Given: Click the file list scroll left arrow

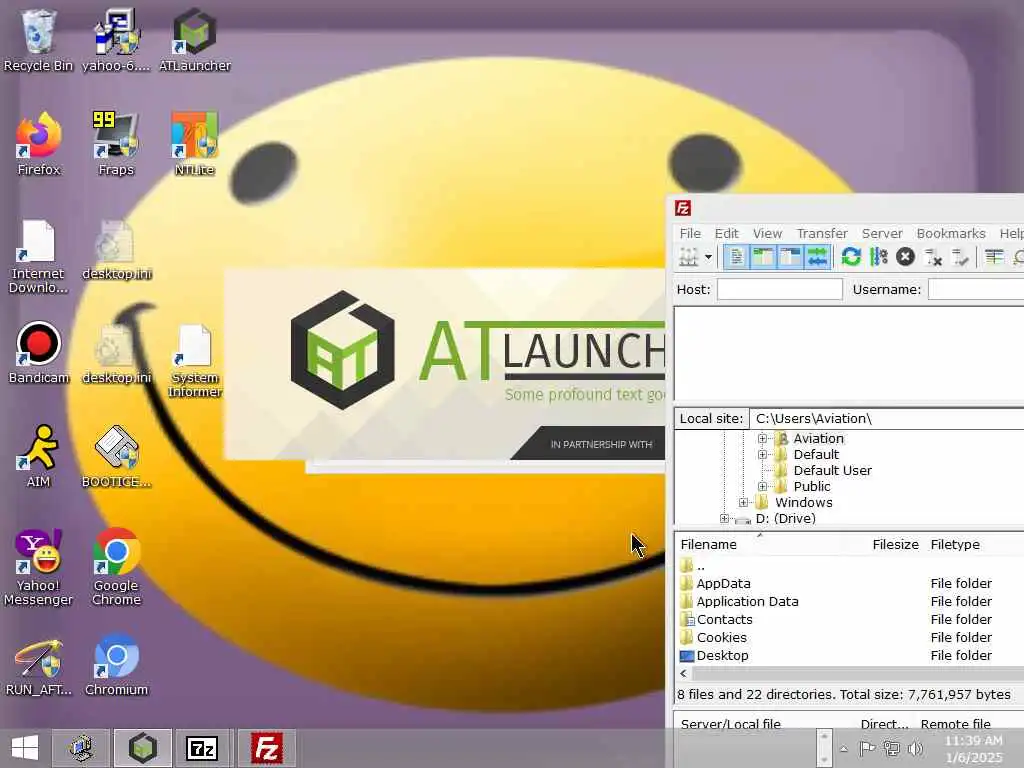Looking at the screenshot, I should click(x=684, y=673).
